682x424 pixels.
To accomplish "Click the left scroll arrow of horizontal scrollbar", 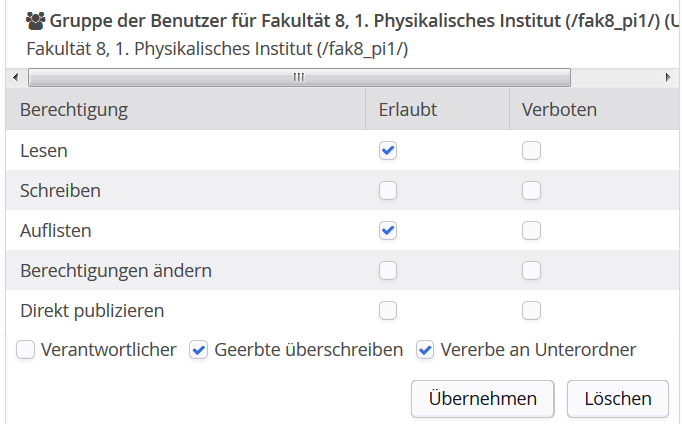I will click(x=16, y=78).
